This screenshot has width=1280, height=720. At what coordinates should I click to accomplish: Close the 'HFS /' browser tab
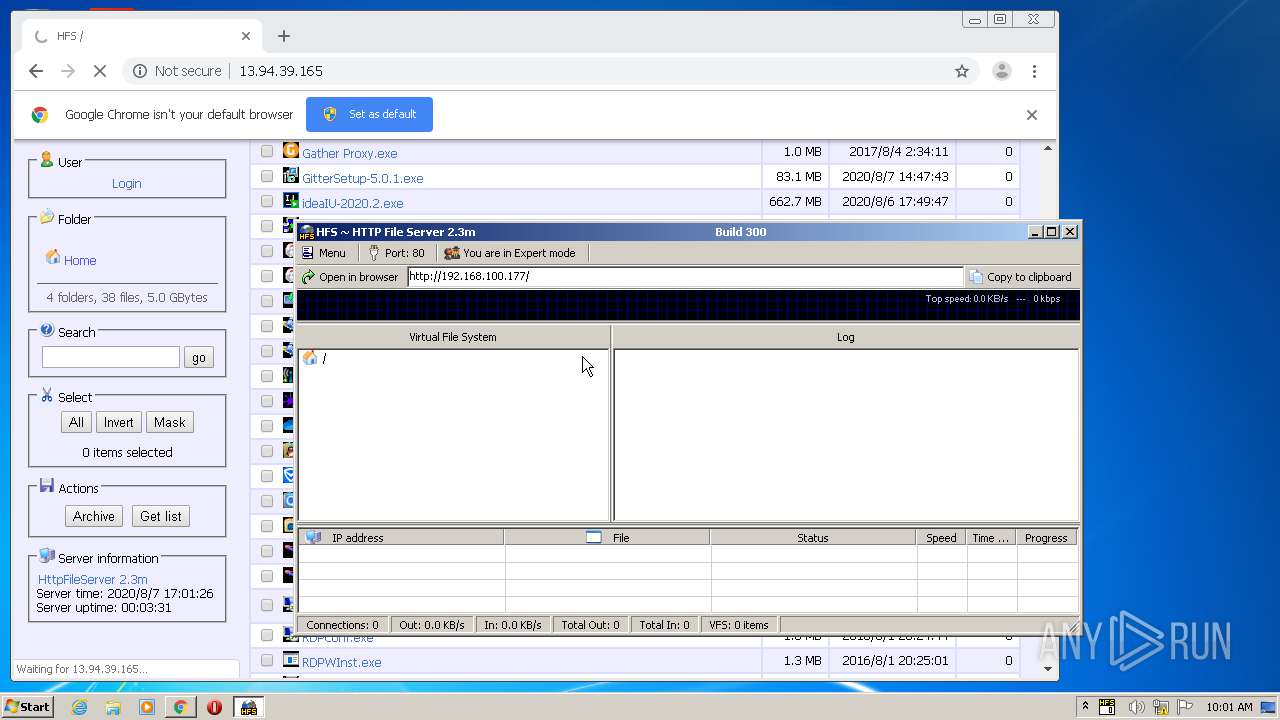point(246,36)
